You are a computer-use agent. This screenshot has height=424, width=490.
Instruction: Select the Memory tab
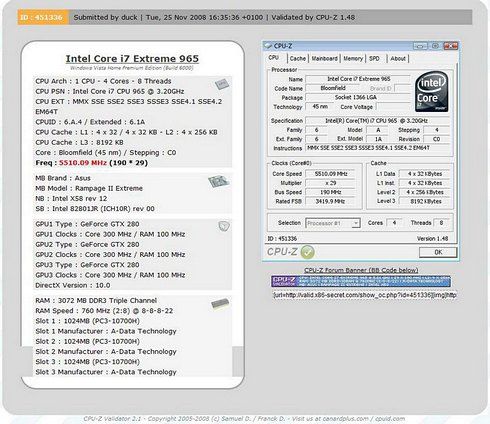point(353,59)
